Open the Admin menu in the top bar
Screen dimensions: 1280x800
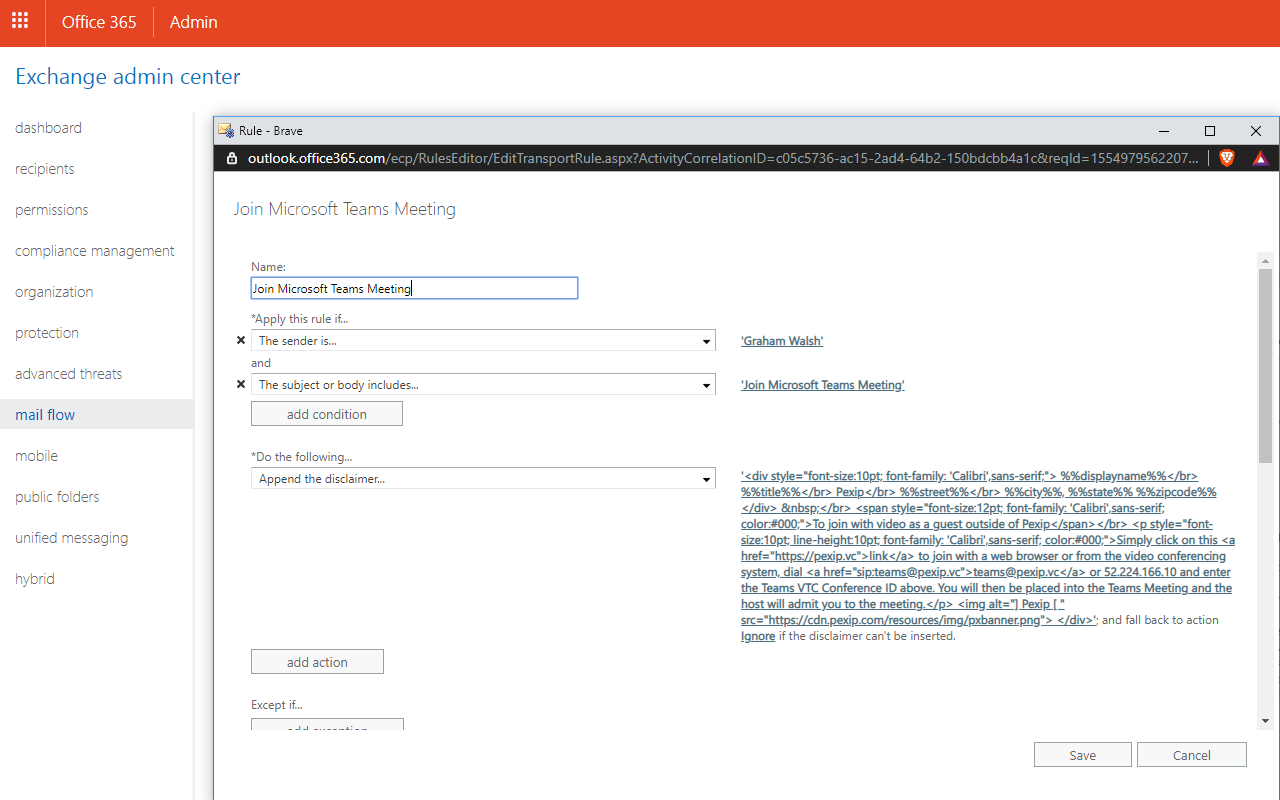(x=193, y=21)
